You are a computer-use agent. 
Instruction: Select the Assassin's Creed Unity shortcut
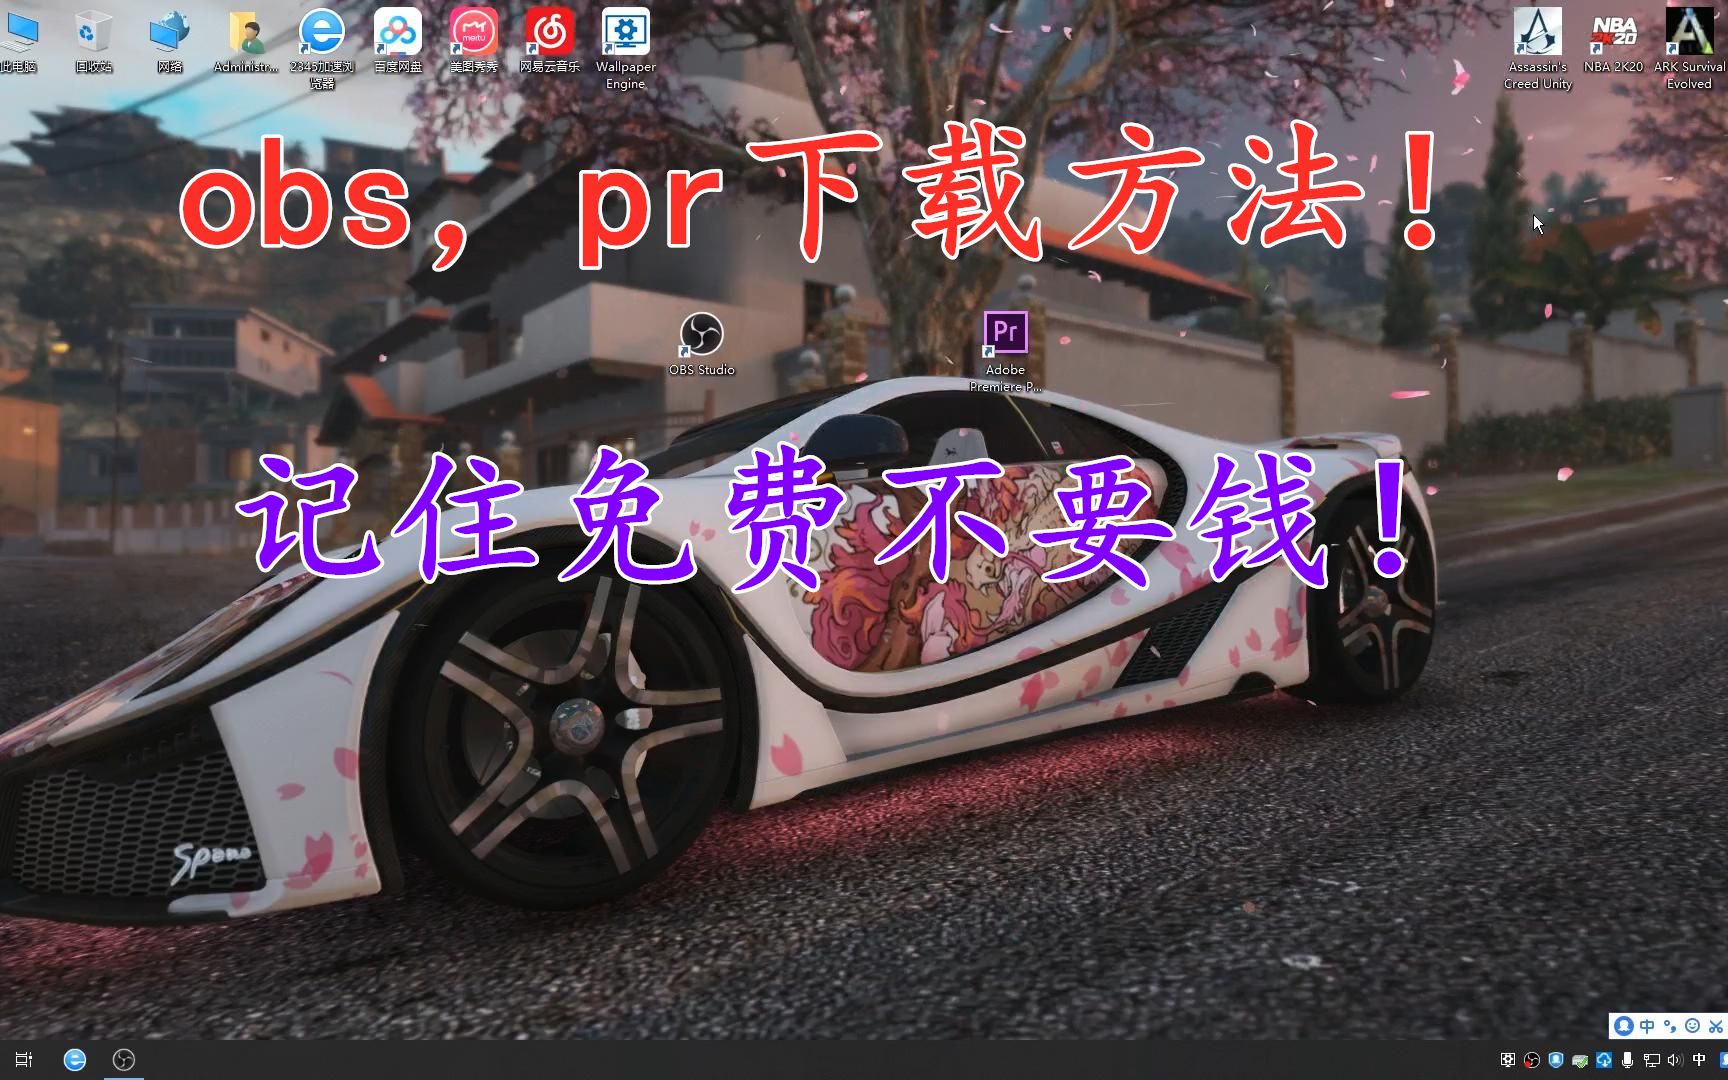point(1538,48)
